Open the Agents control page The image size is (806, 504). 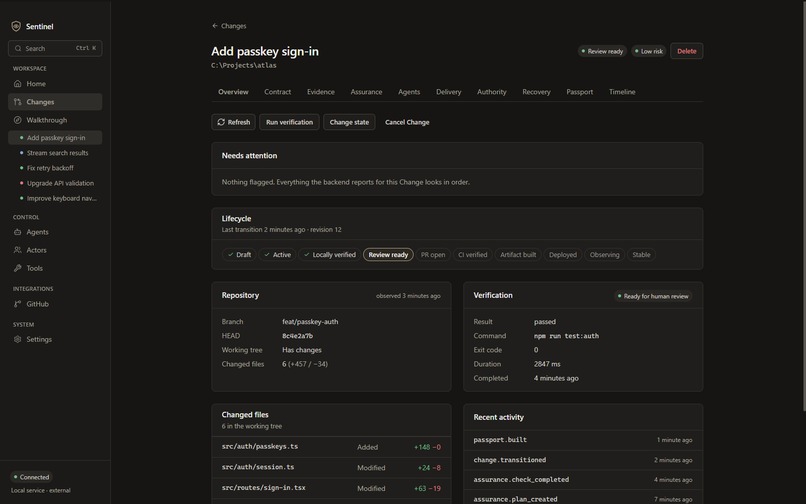[x=55, y=232]
